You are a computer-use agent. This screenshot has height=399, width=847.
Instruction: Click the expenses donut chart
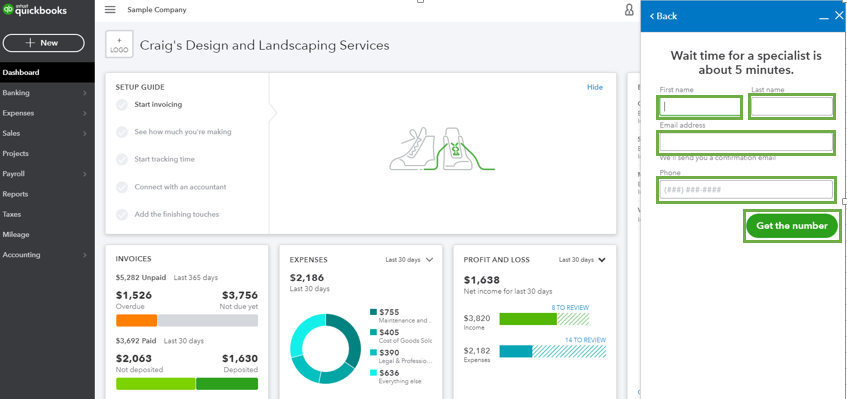tap(325, 348)
